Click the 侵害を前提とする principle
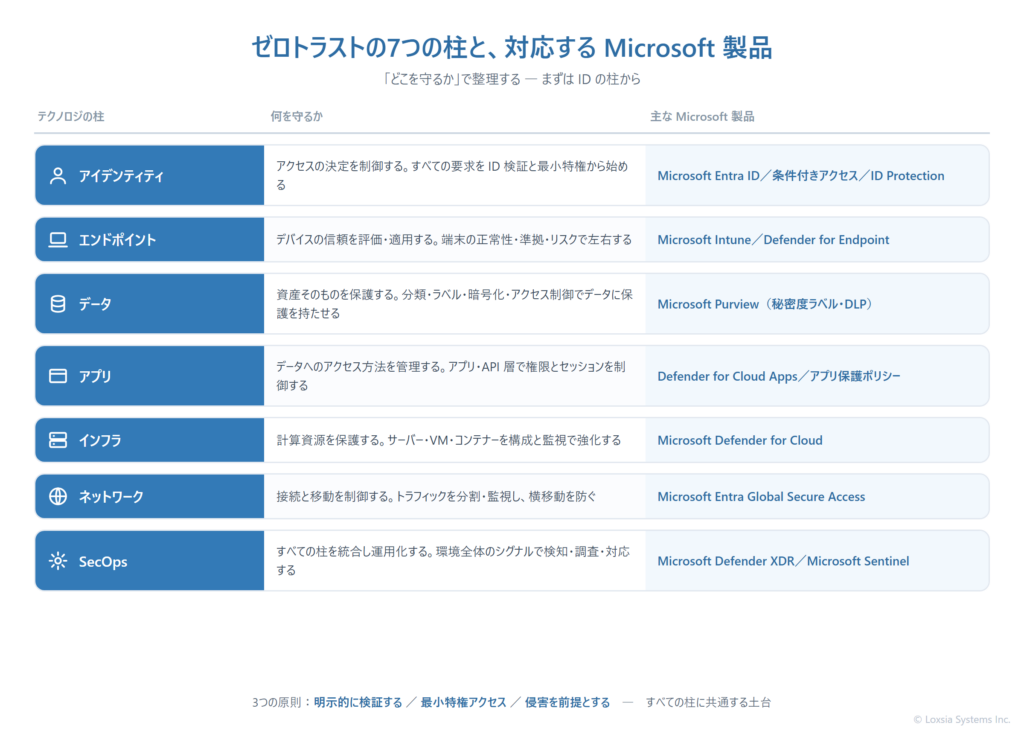The image size is (1024, 734). [x=568, y=703]
